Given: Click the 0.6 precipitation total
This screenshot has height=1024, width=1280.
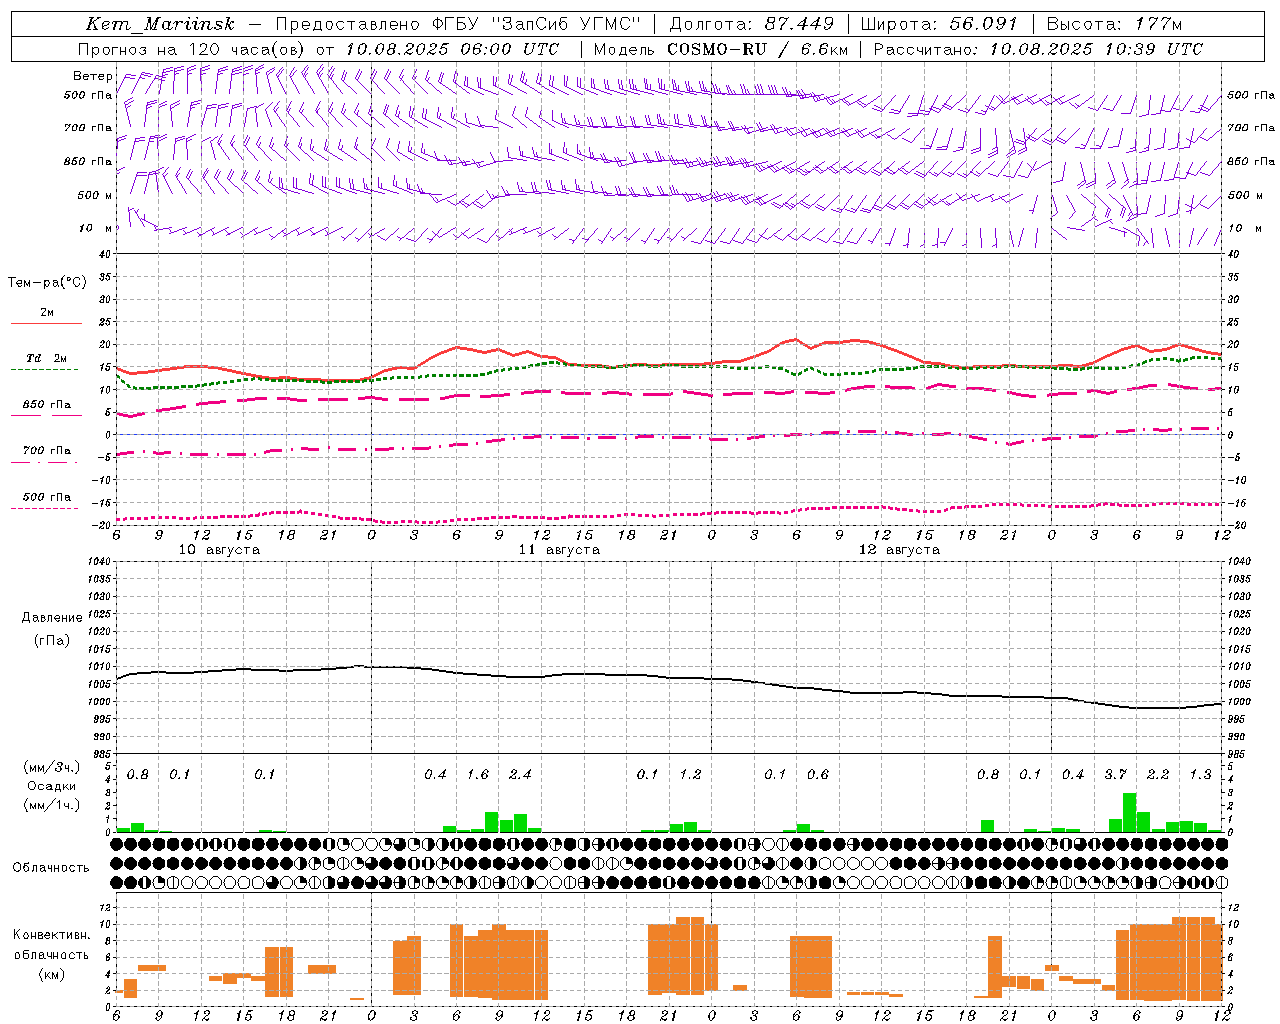Looking at the screenshot, I should point(818,774).
